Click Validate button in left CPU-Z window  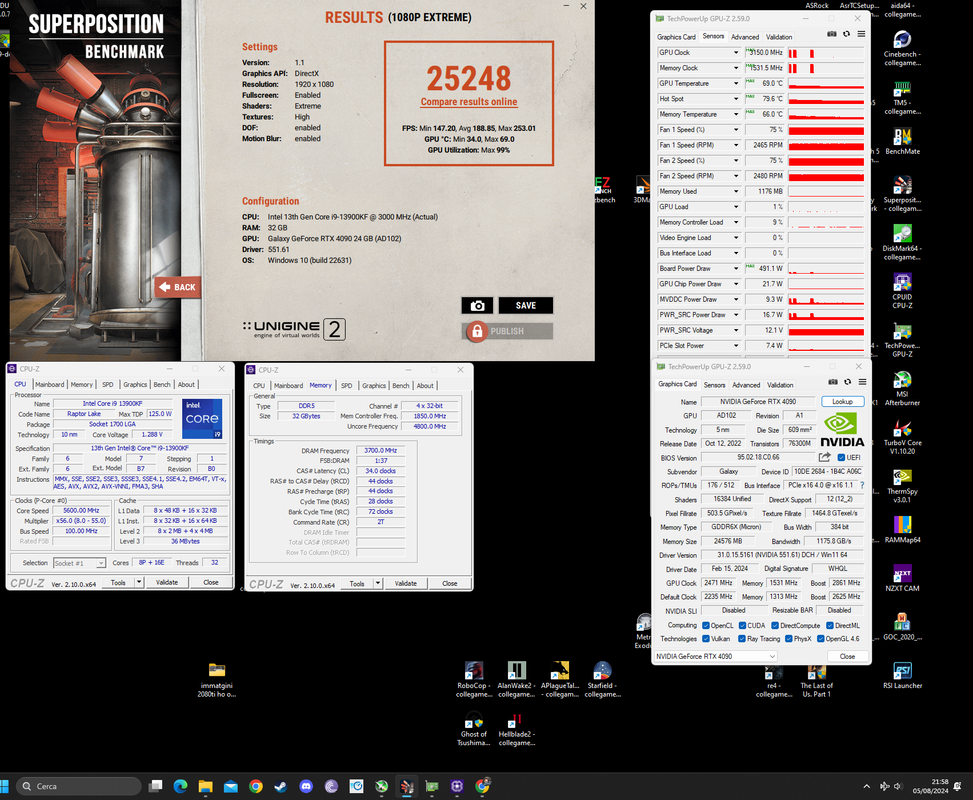[x=167, y=582]
